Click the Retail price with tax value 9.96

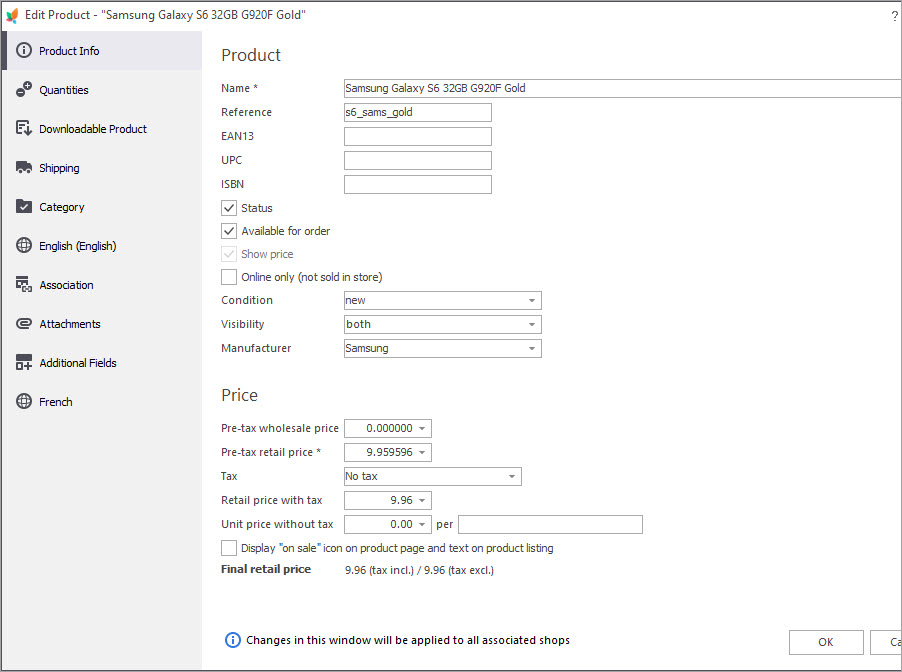402,500
